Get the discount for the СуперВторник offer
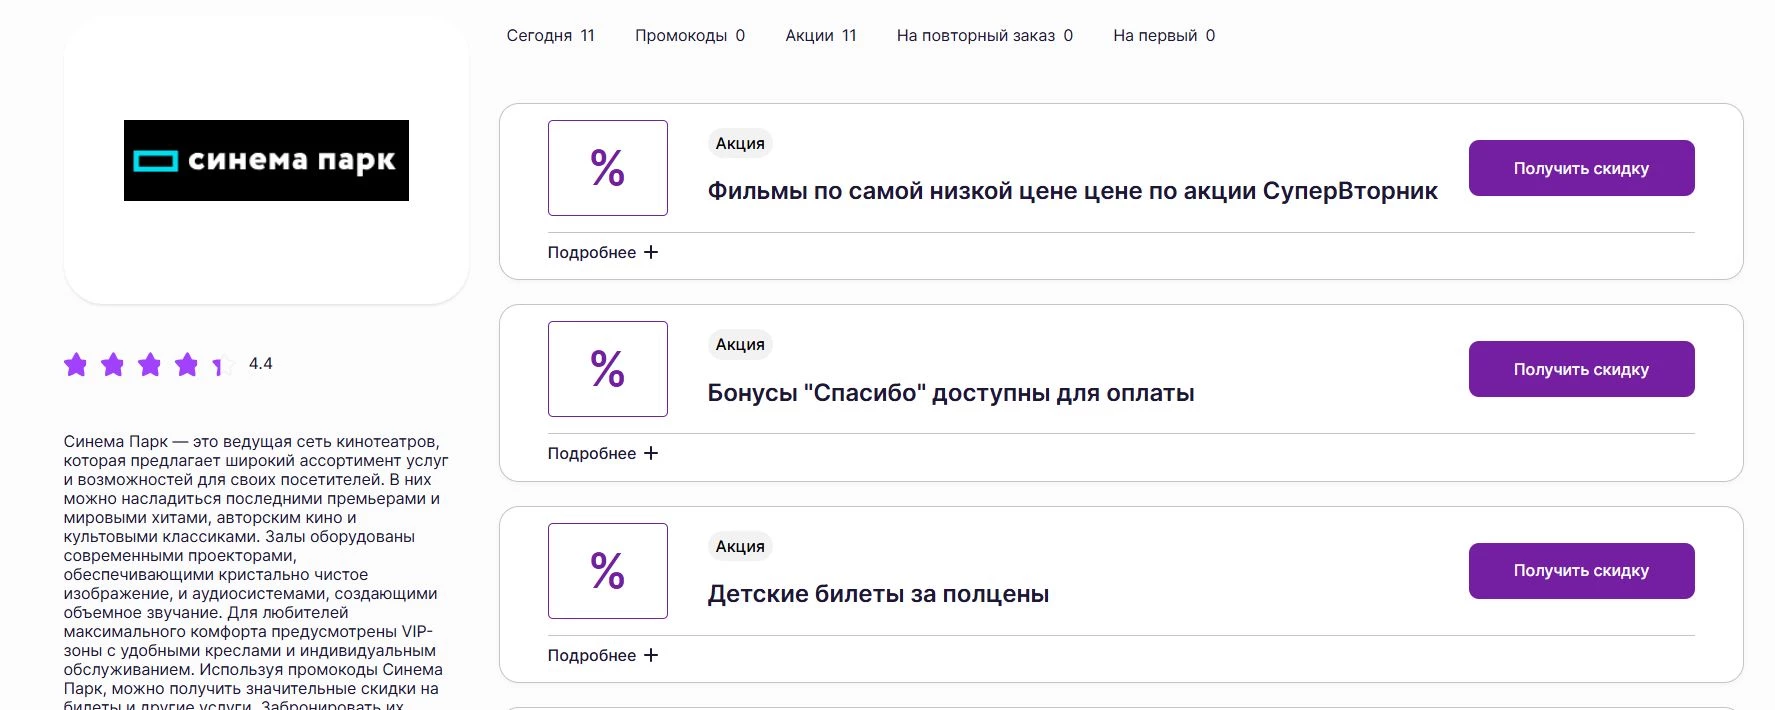Viewport: 1775px width, 710px height. 1581,168
